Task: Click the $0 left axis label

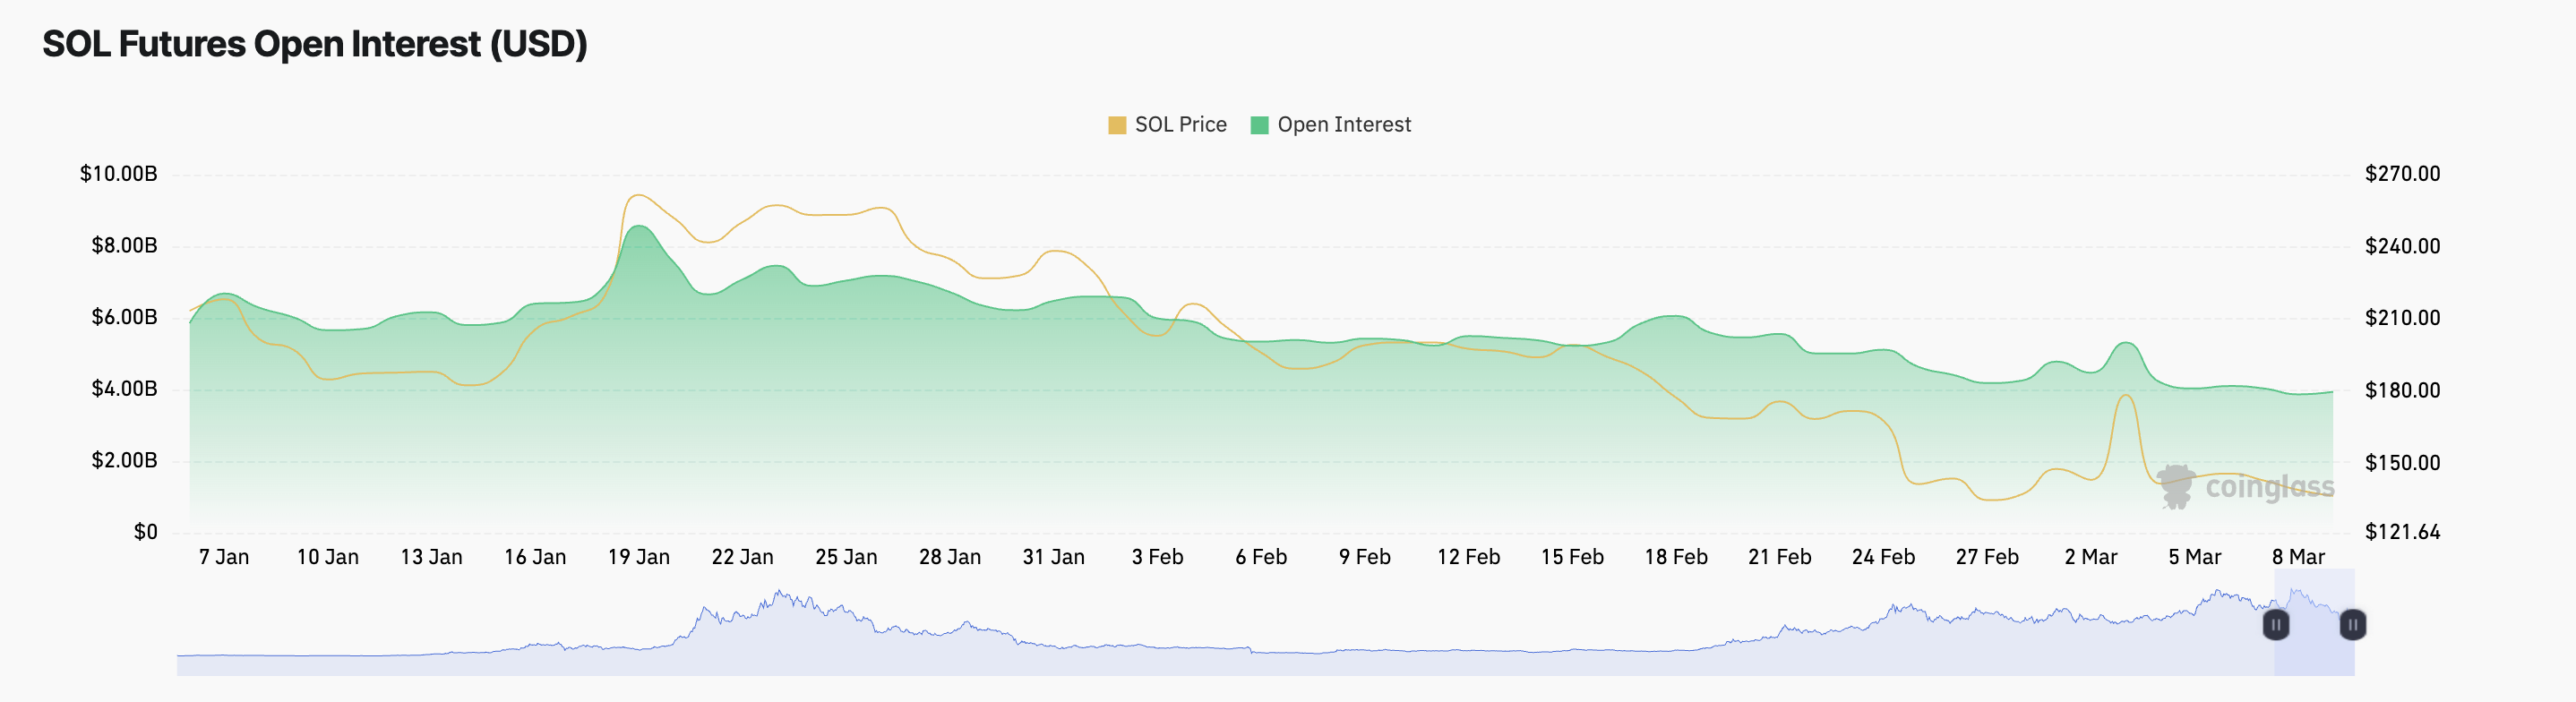Action: (x=145, y=532)
